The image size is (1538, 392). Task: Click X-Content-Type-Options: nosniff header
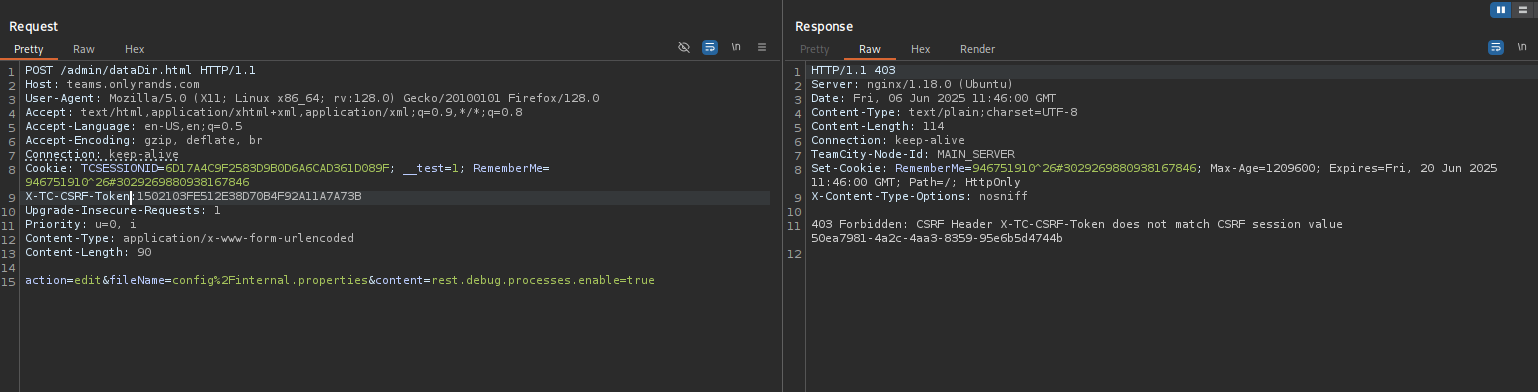919,196
